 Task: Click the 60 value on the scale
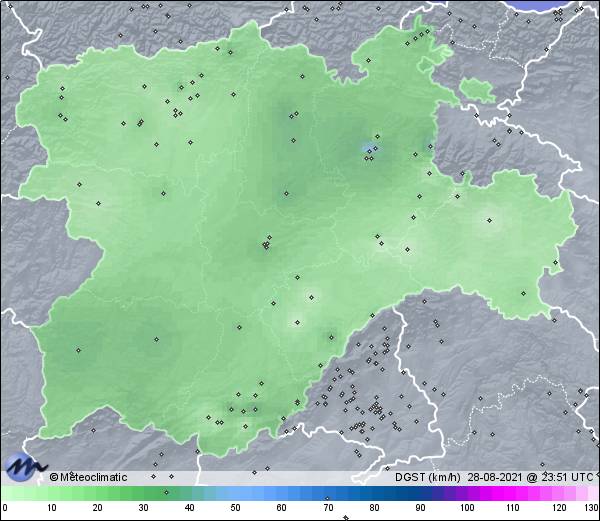282,508
